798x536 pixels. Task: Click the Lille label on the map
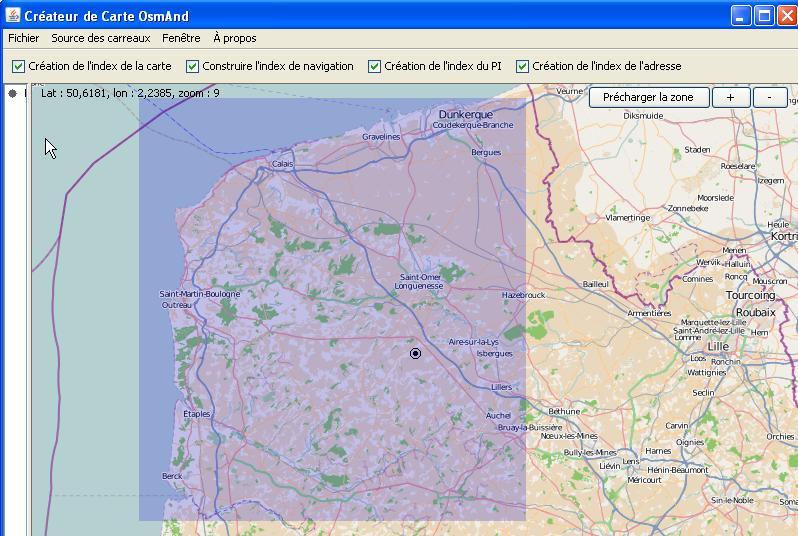[x=718, y=347]
